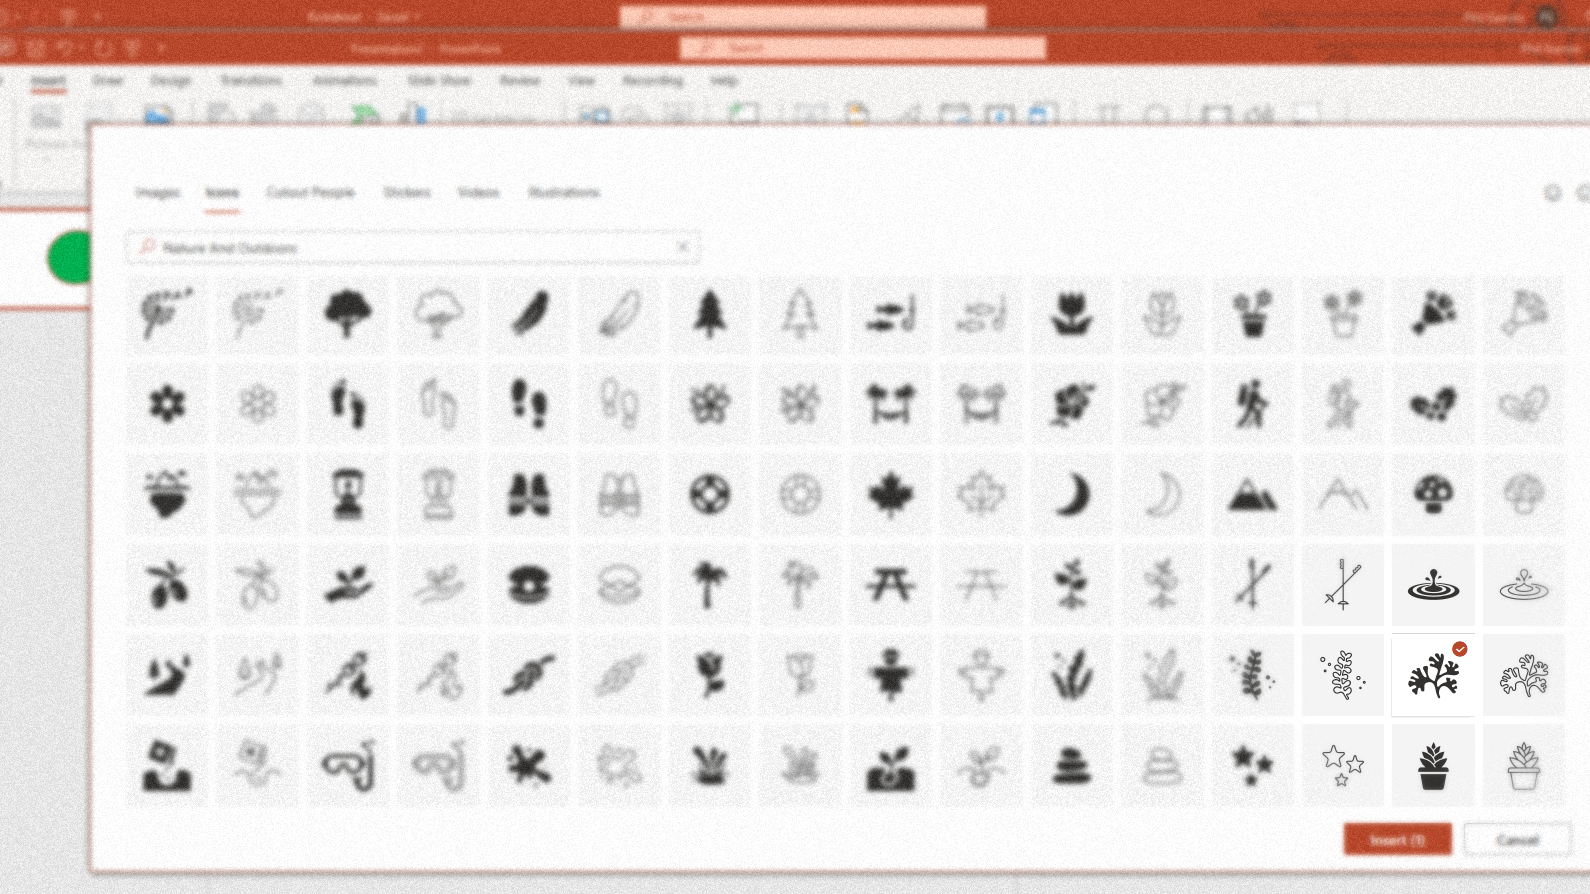1590x894 pixels.
Task: Deselect the checked filled coral icon
Action: [1432, 676]
